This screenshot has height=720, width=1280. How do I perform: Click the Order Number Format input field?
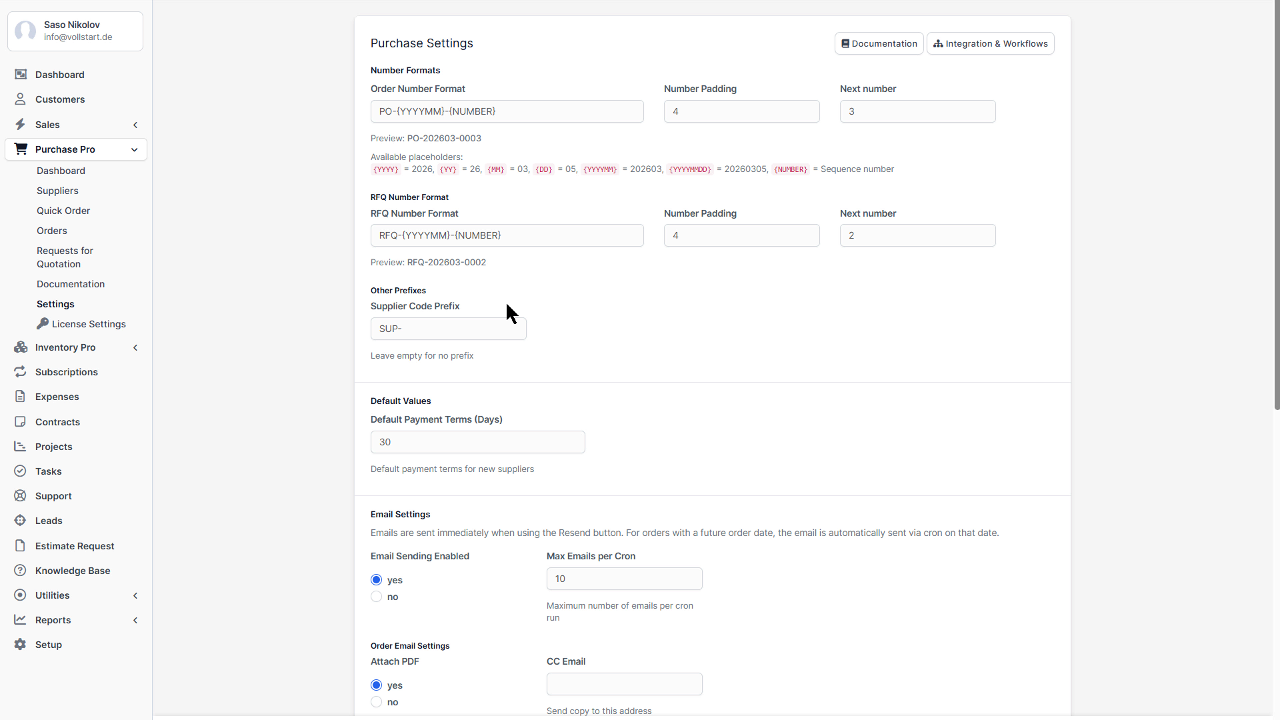pyautogui.click(x=507, y=112)
